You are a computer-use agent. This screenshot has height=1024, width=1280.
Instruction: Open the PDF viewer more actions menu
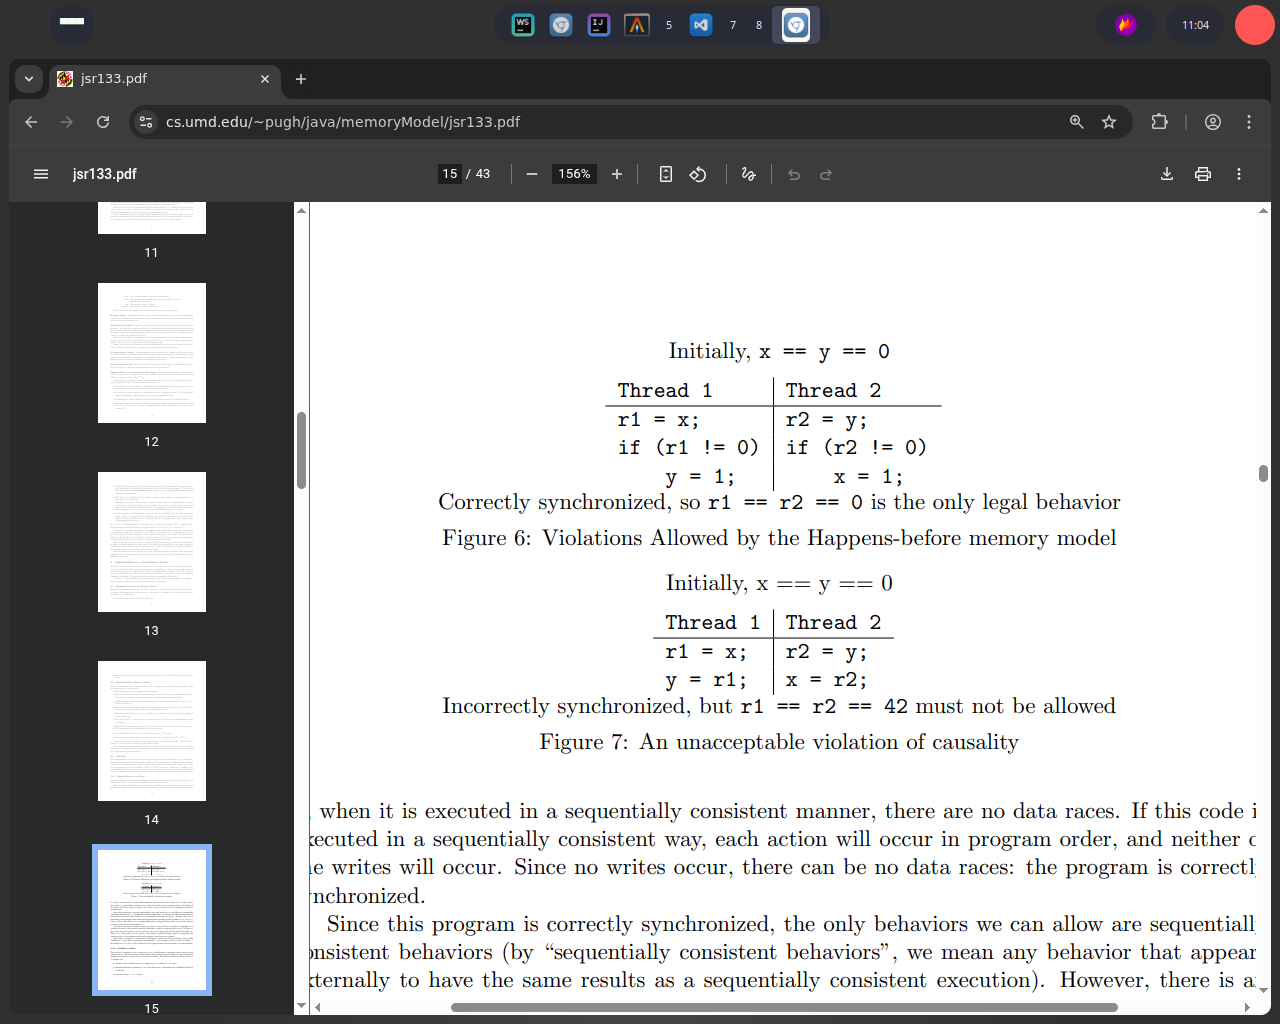pos(1239,174)
